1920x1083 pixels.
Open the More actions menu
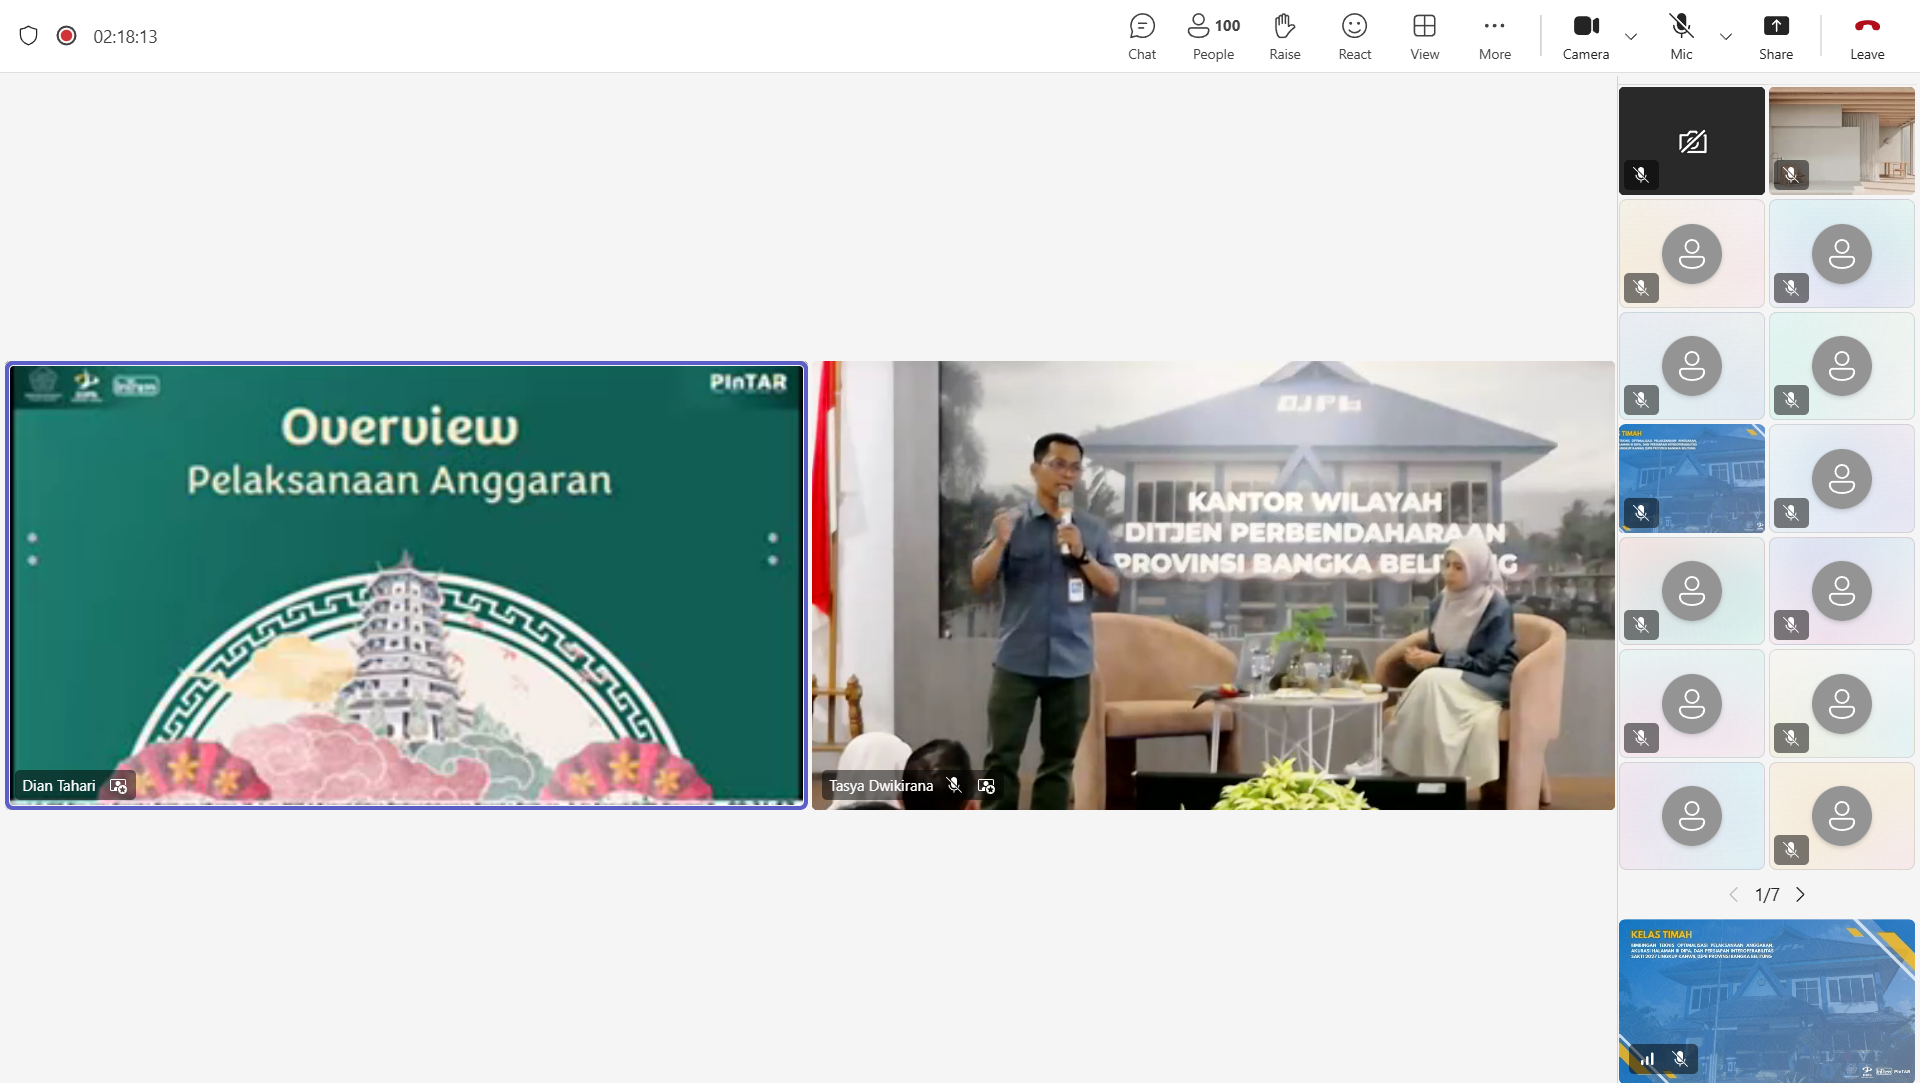(1495, 37)
